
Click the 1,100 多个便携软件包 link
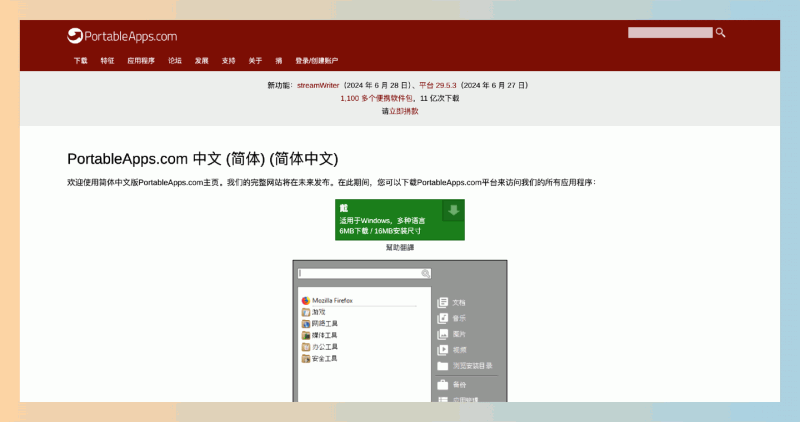(x=377, y=98)
